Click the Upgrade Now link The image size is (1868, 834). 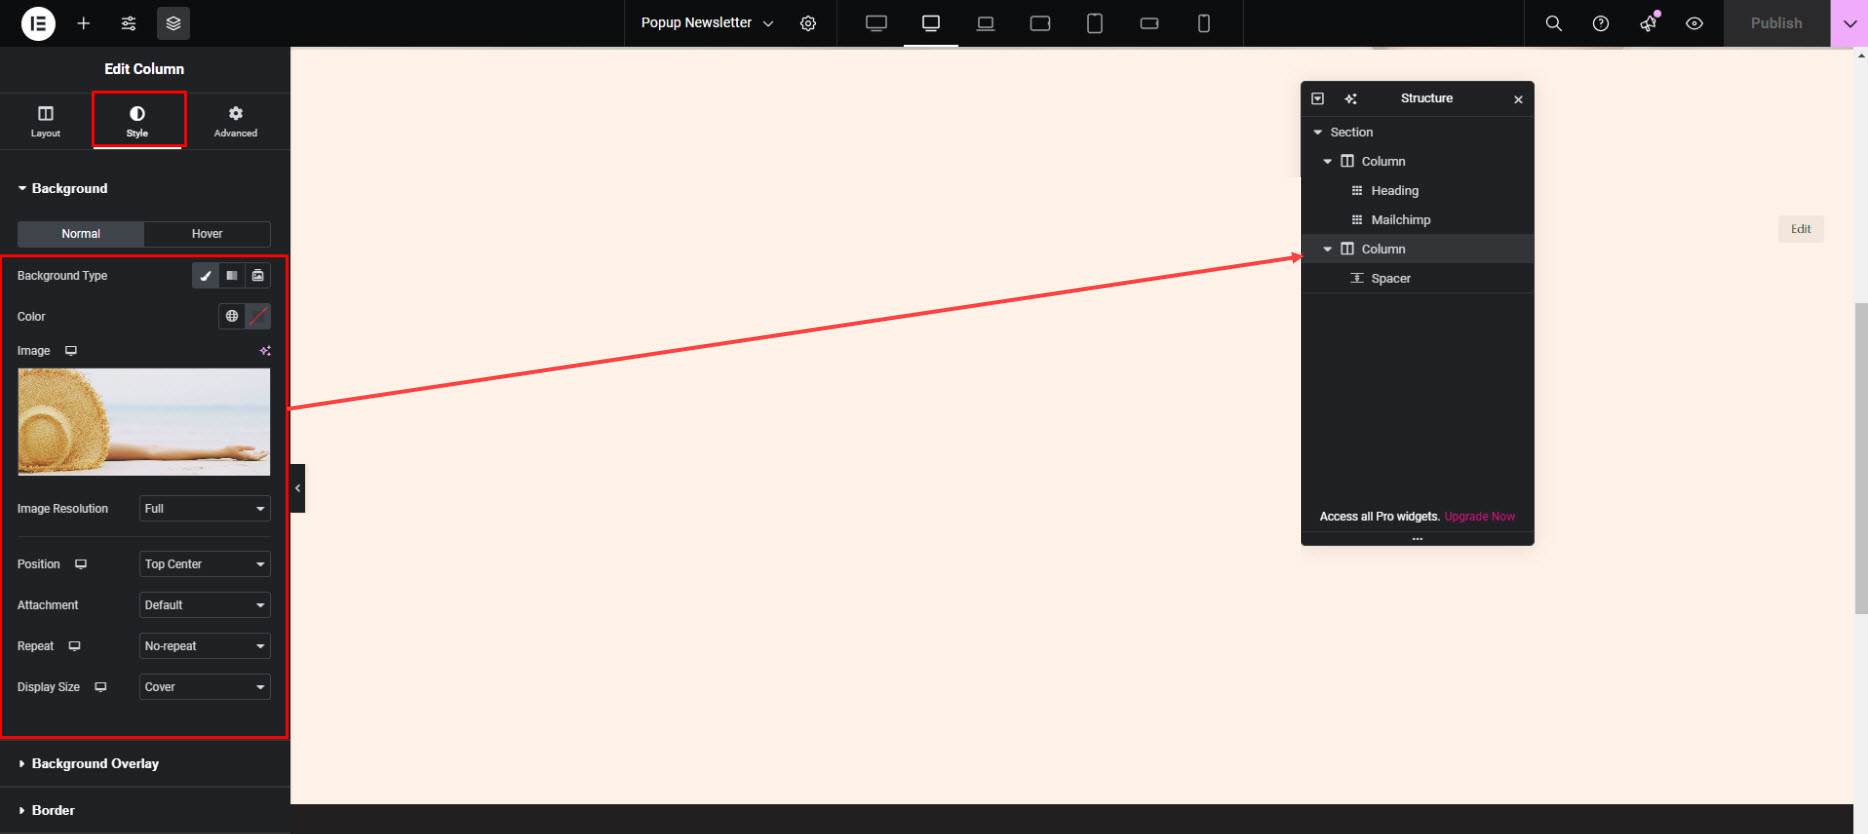point(1480,517)
